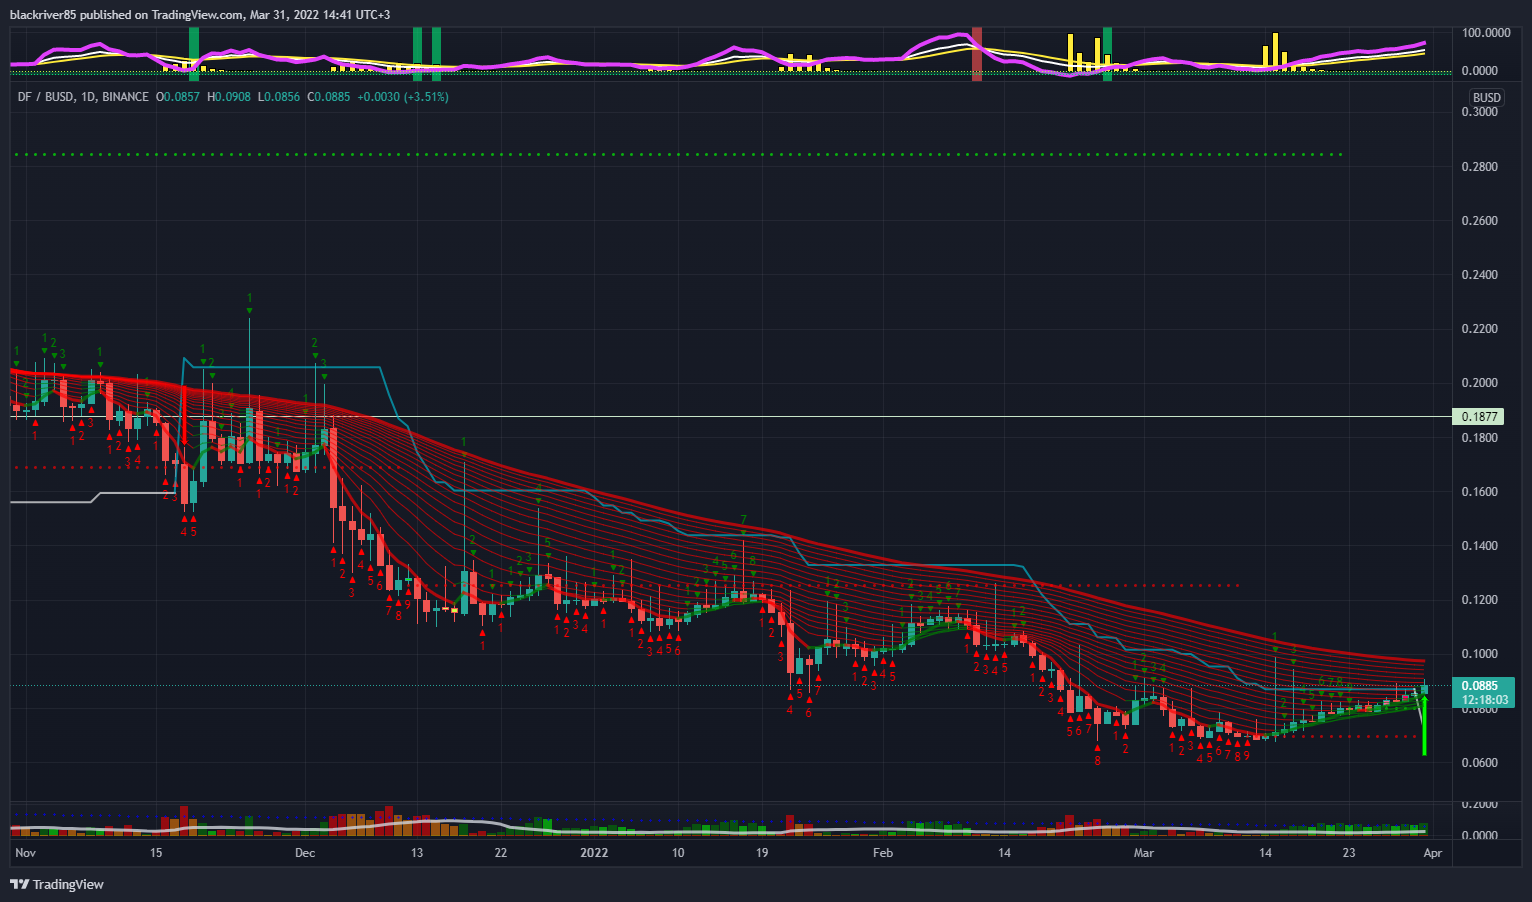The height and width of the screenshot is (902, 1532).
Task: Click the change value +0.0030 (+3.51%)
Action: (402, 97)
